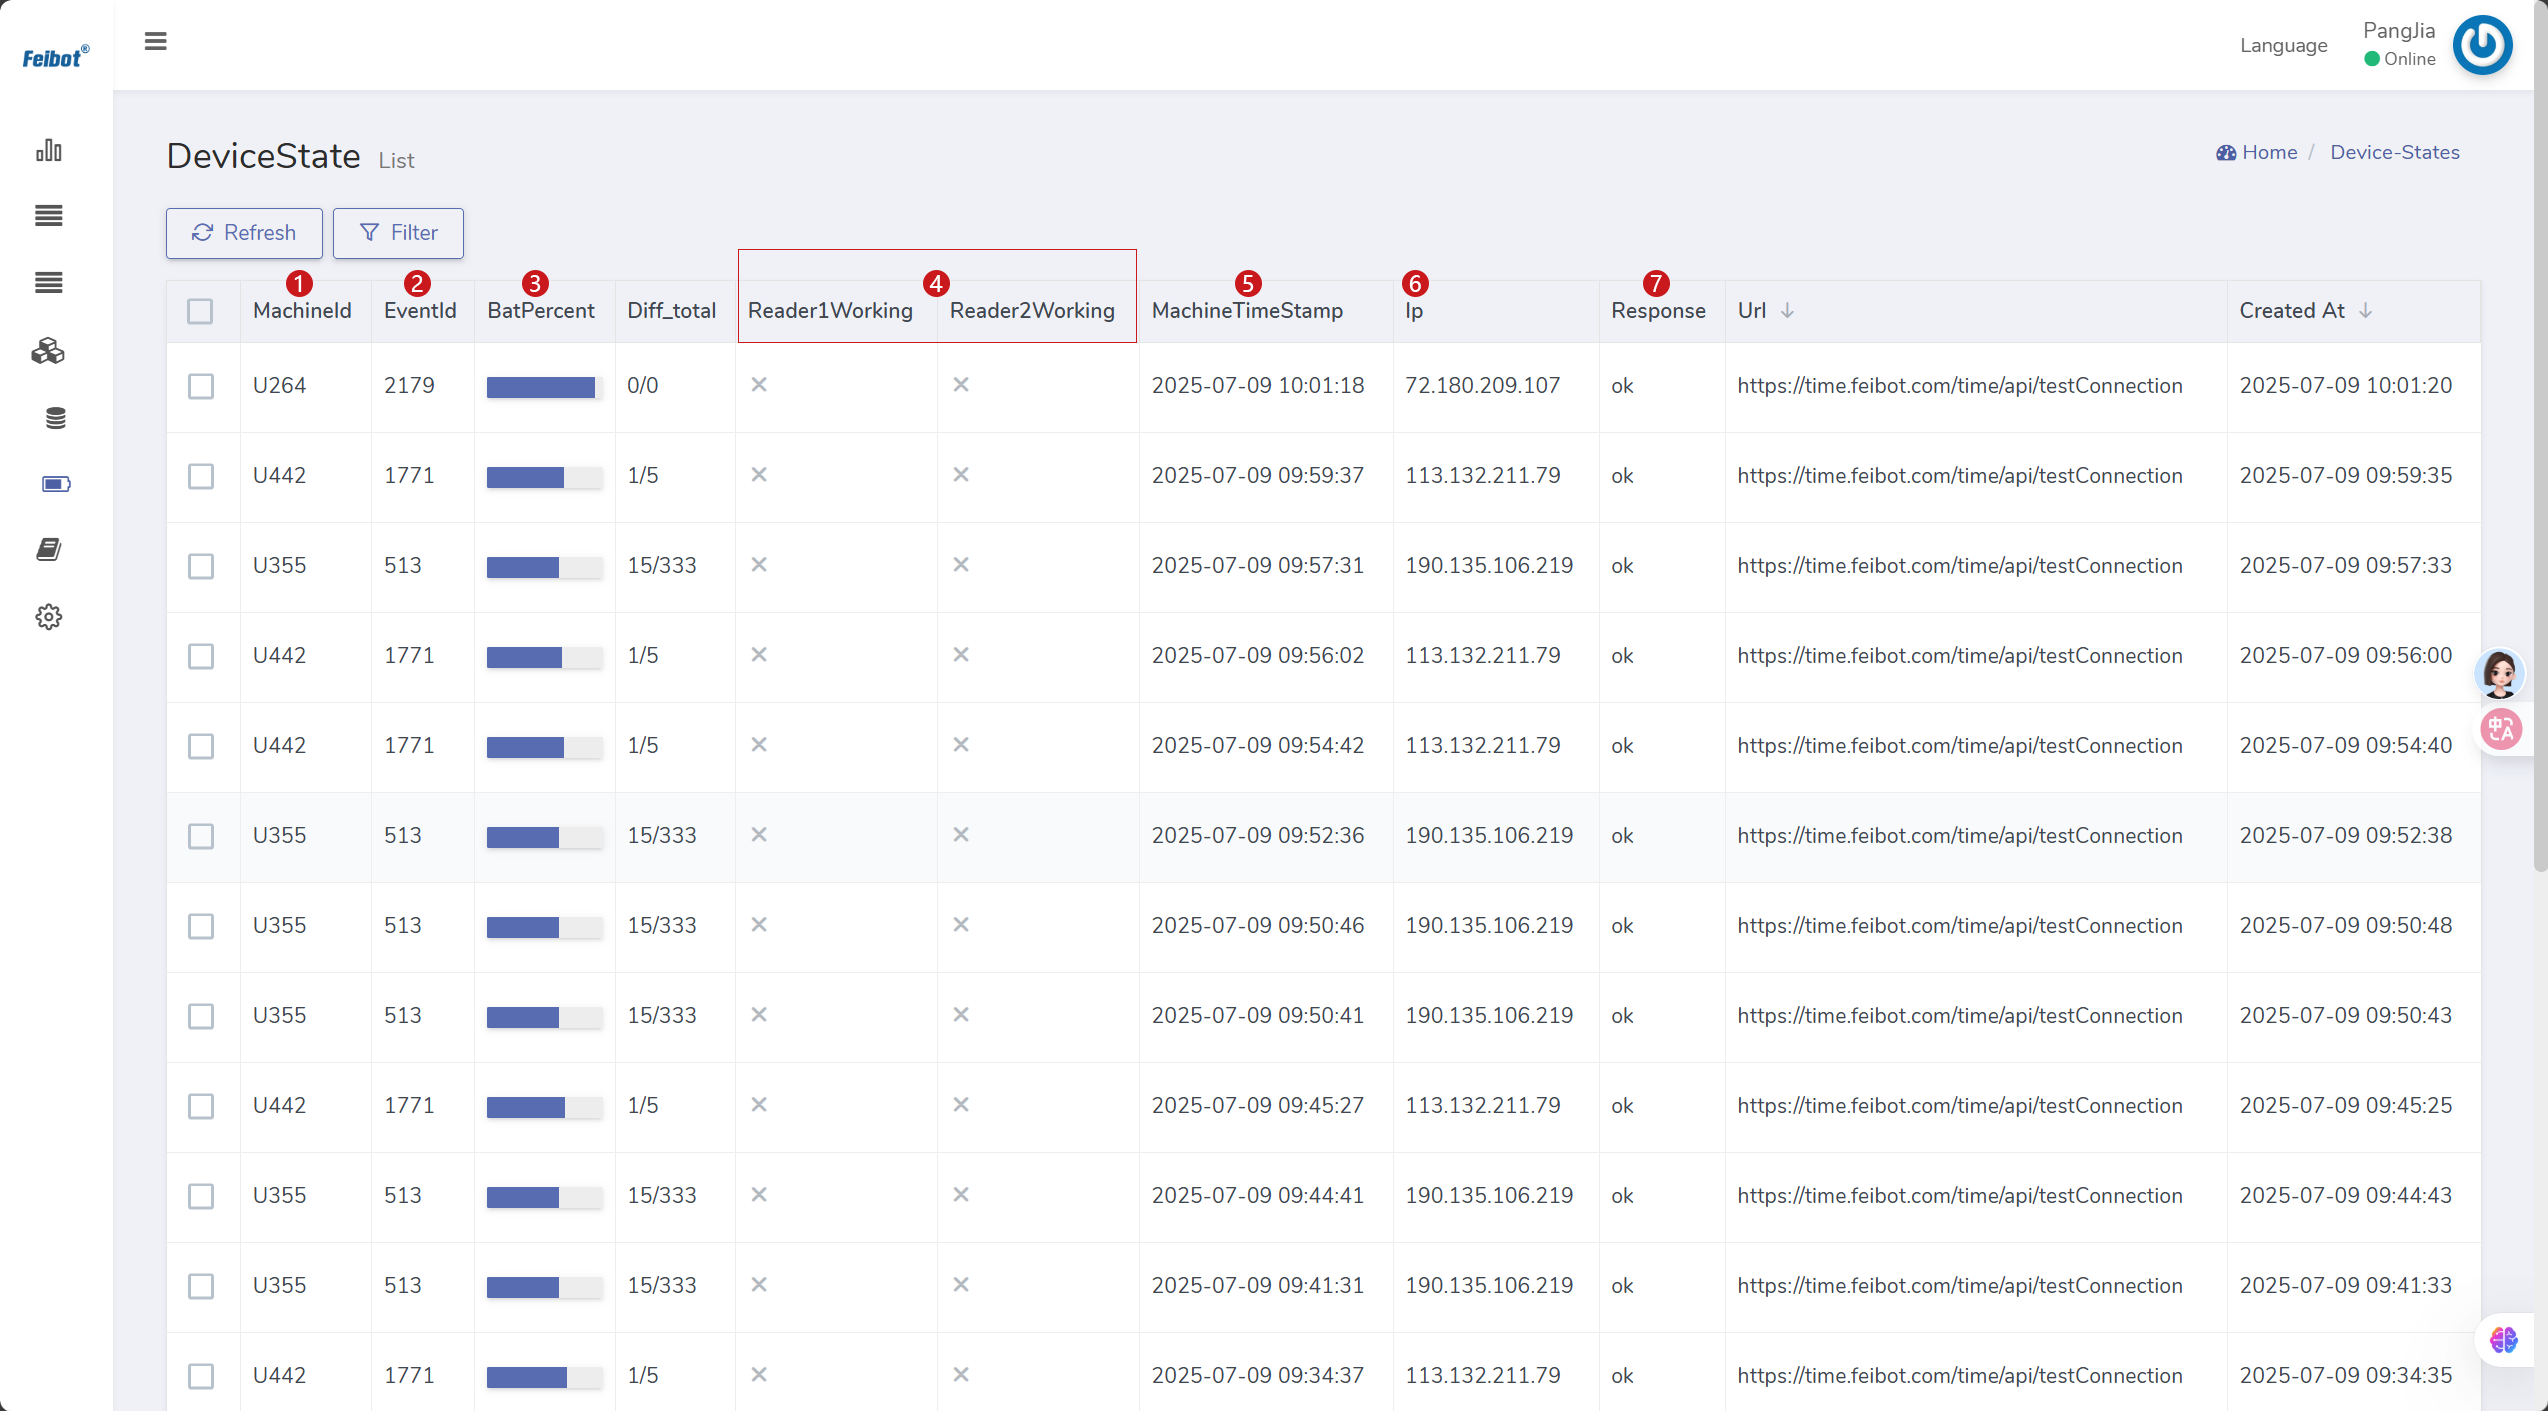Check the row with timestamp 09:54:42

tap(201, 746)
